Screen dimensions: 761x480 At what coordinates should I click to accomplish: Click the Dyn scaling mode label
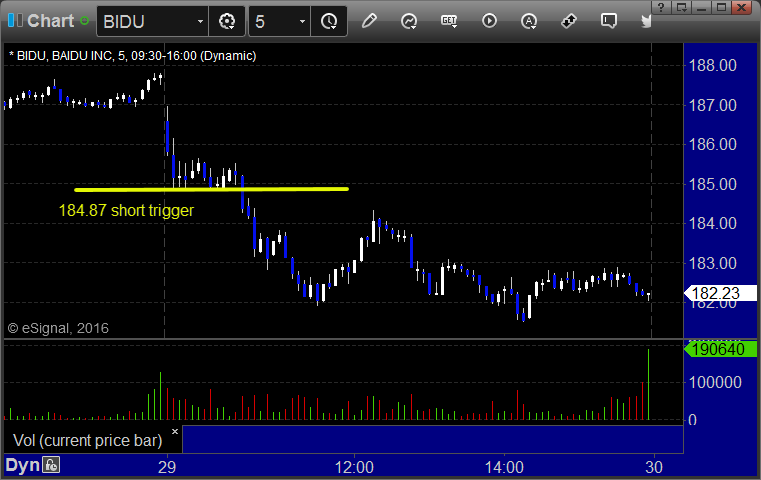point(22,465)
